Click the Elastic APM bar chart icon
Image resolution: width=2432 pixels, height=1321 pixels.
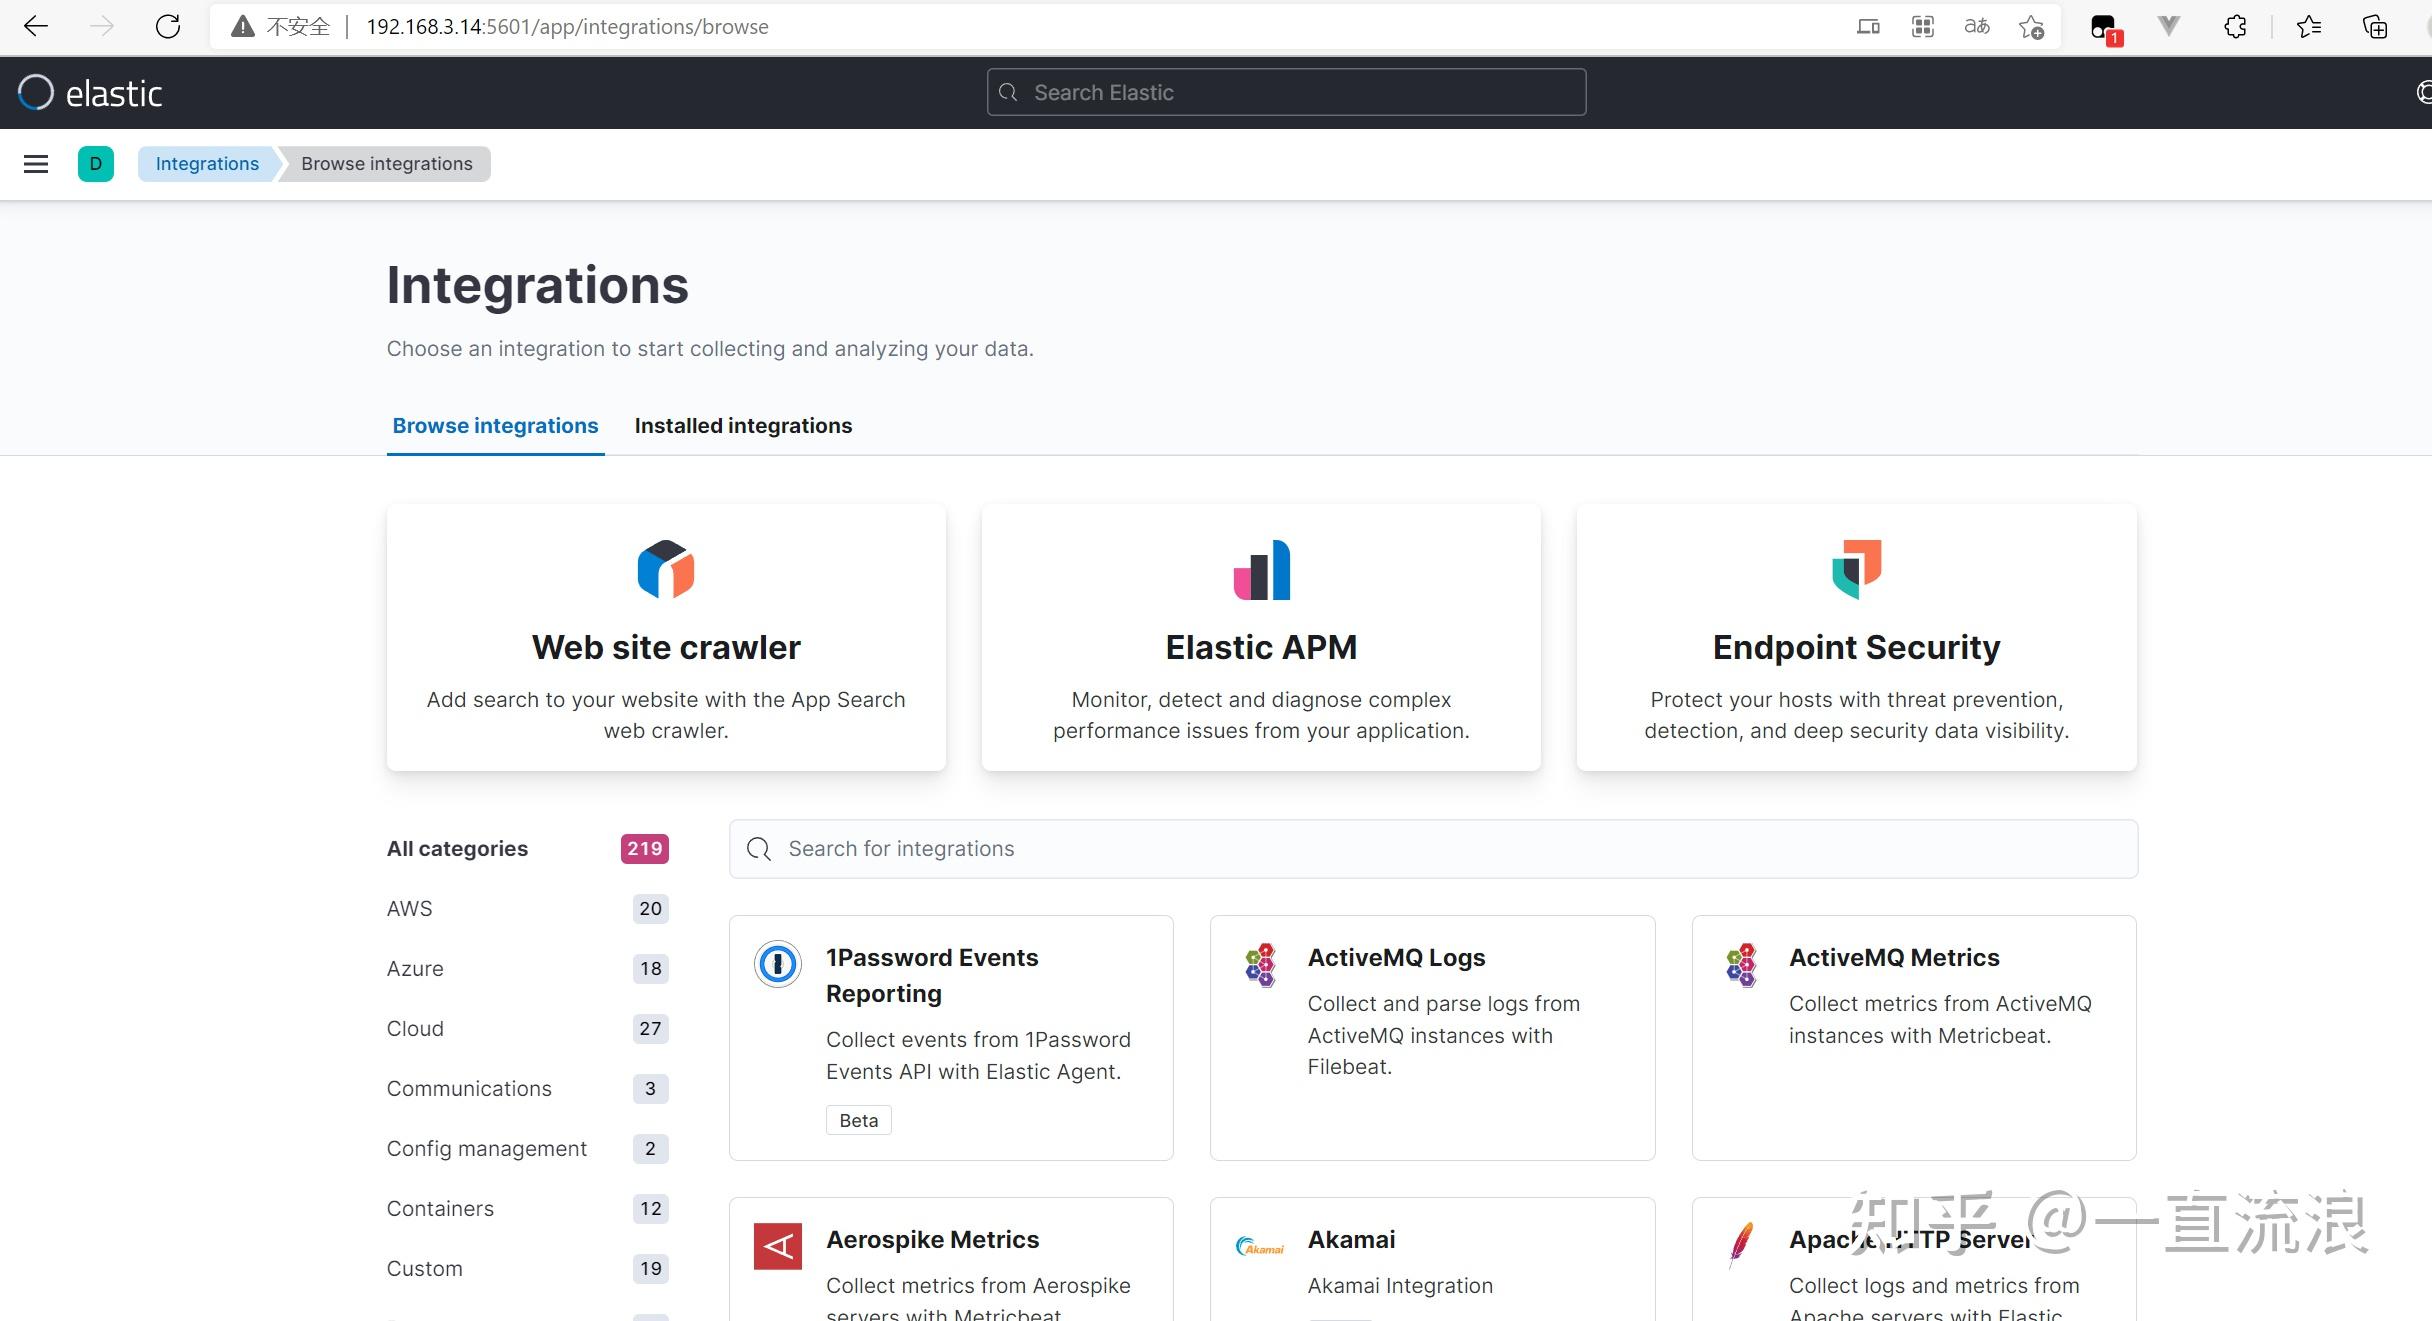[1261, 569]
